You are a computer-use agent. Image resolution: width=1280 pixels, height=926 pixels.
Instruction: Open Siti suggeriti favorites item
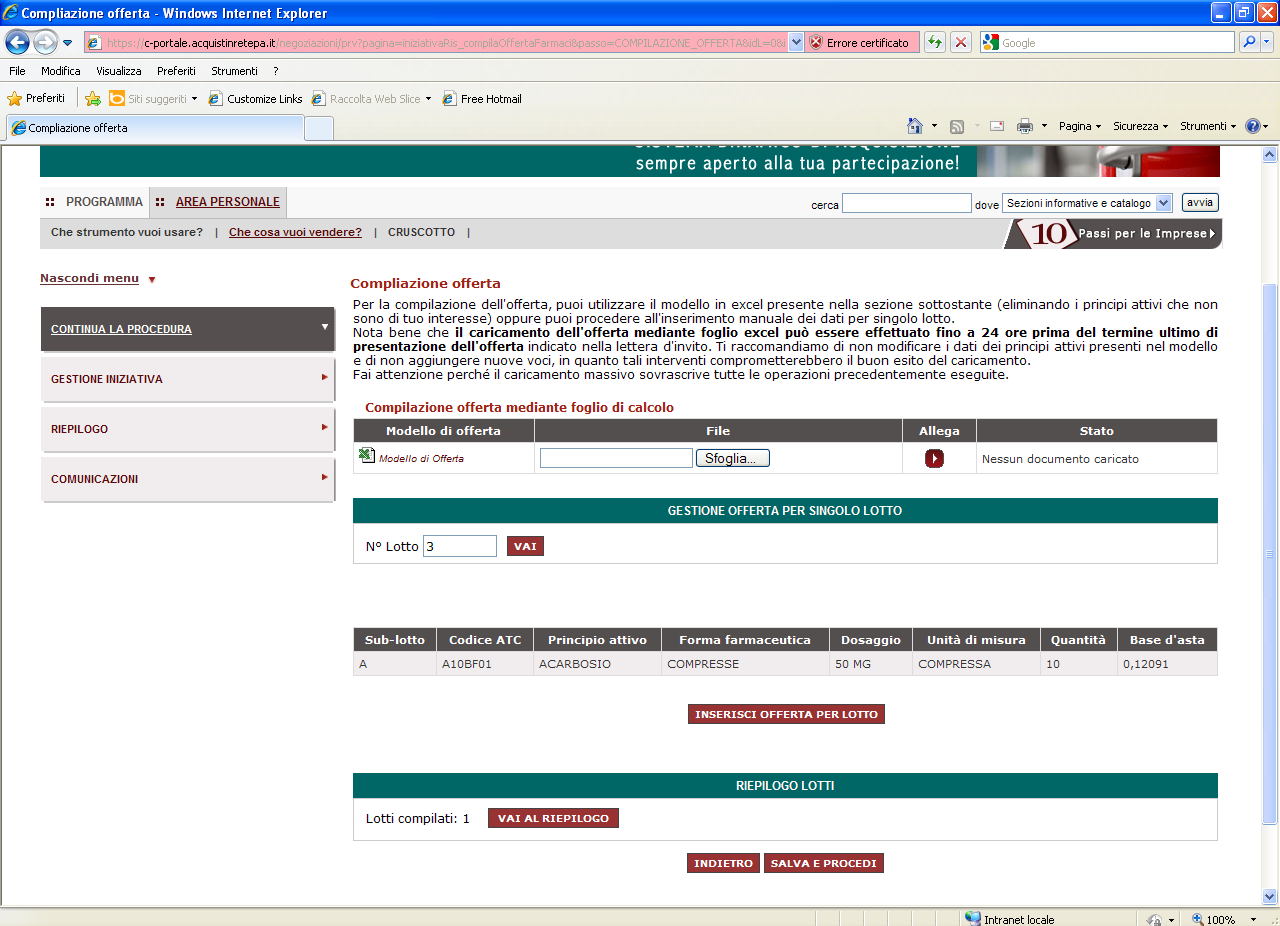[x=153, y=98]
